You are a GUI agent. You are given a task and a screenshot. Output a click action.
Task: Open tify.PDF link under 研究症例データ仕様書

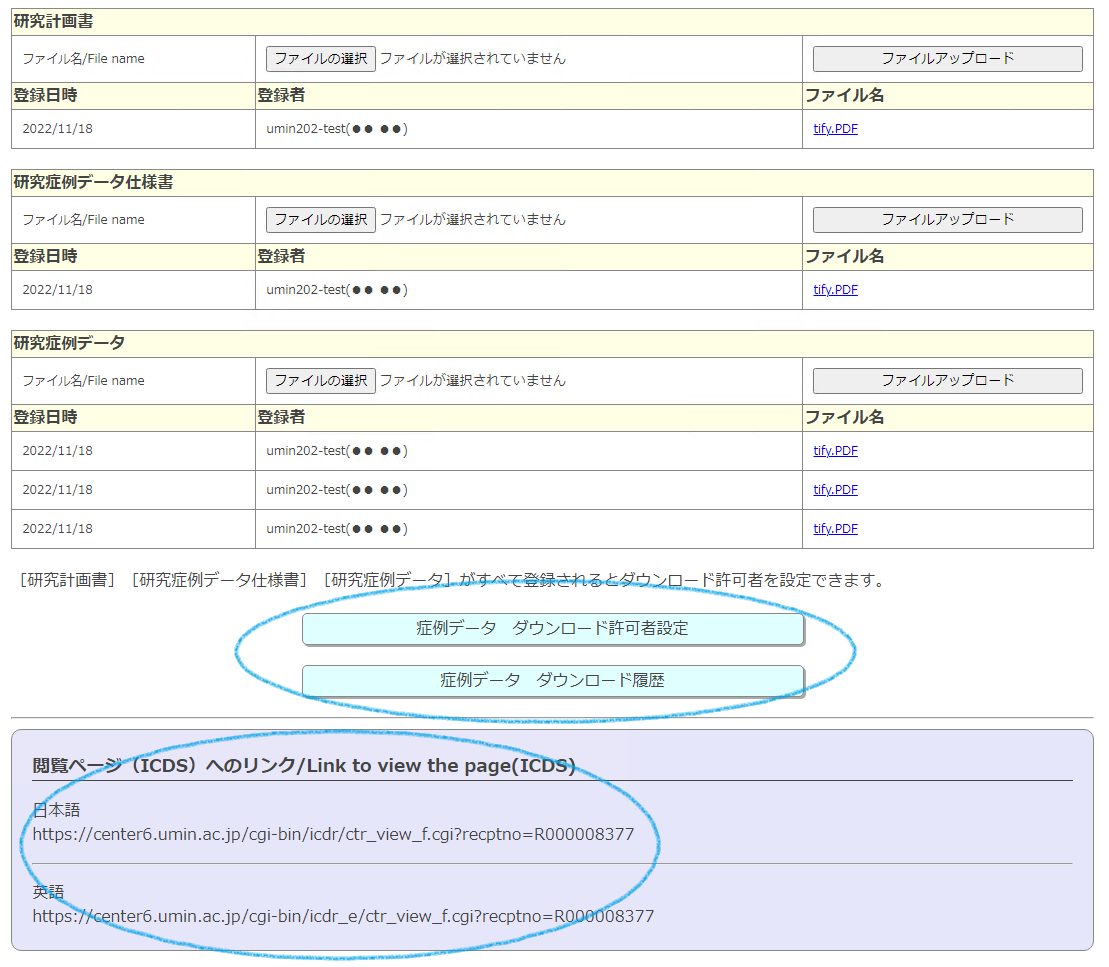coord(835,290)
